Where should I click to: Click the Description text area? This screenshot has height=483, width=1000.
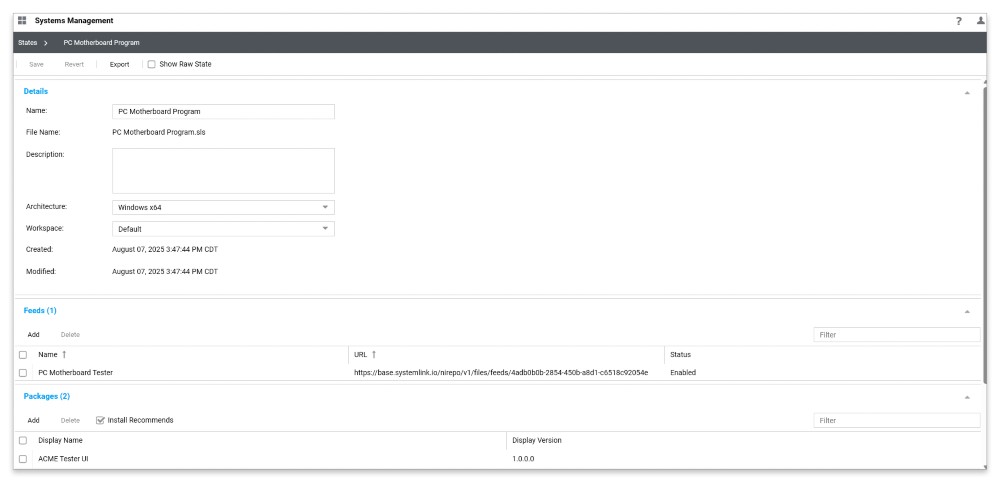coord(223,171)
